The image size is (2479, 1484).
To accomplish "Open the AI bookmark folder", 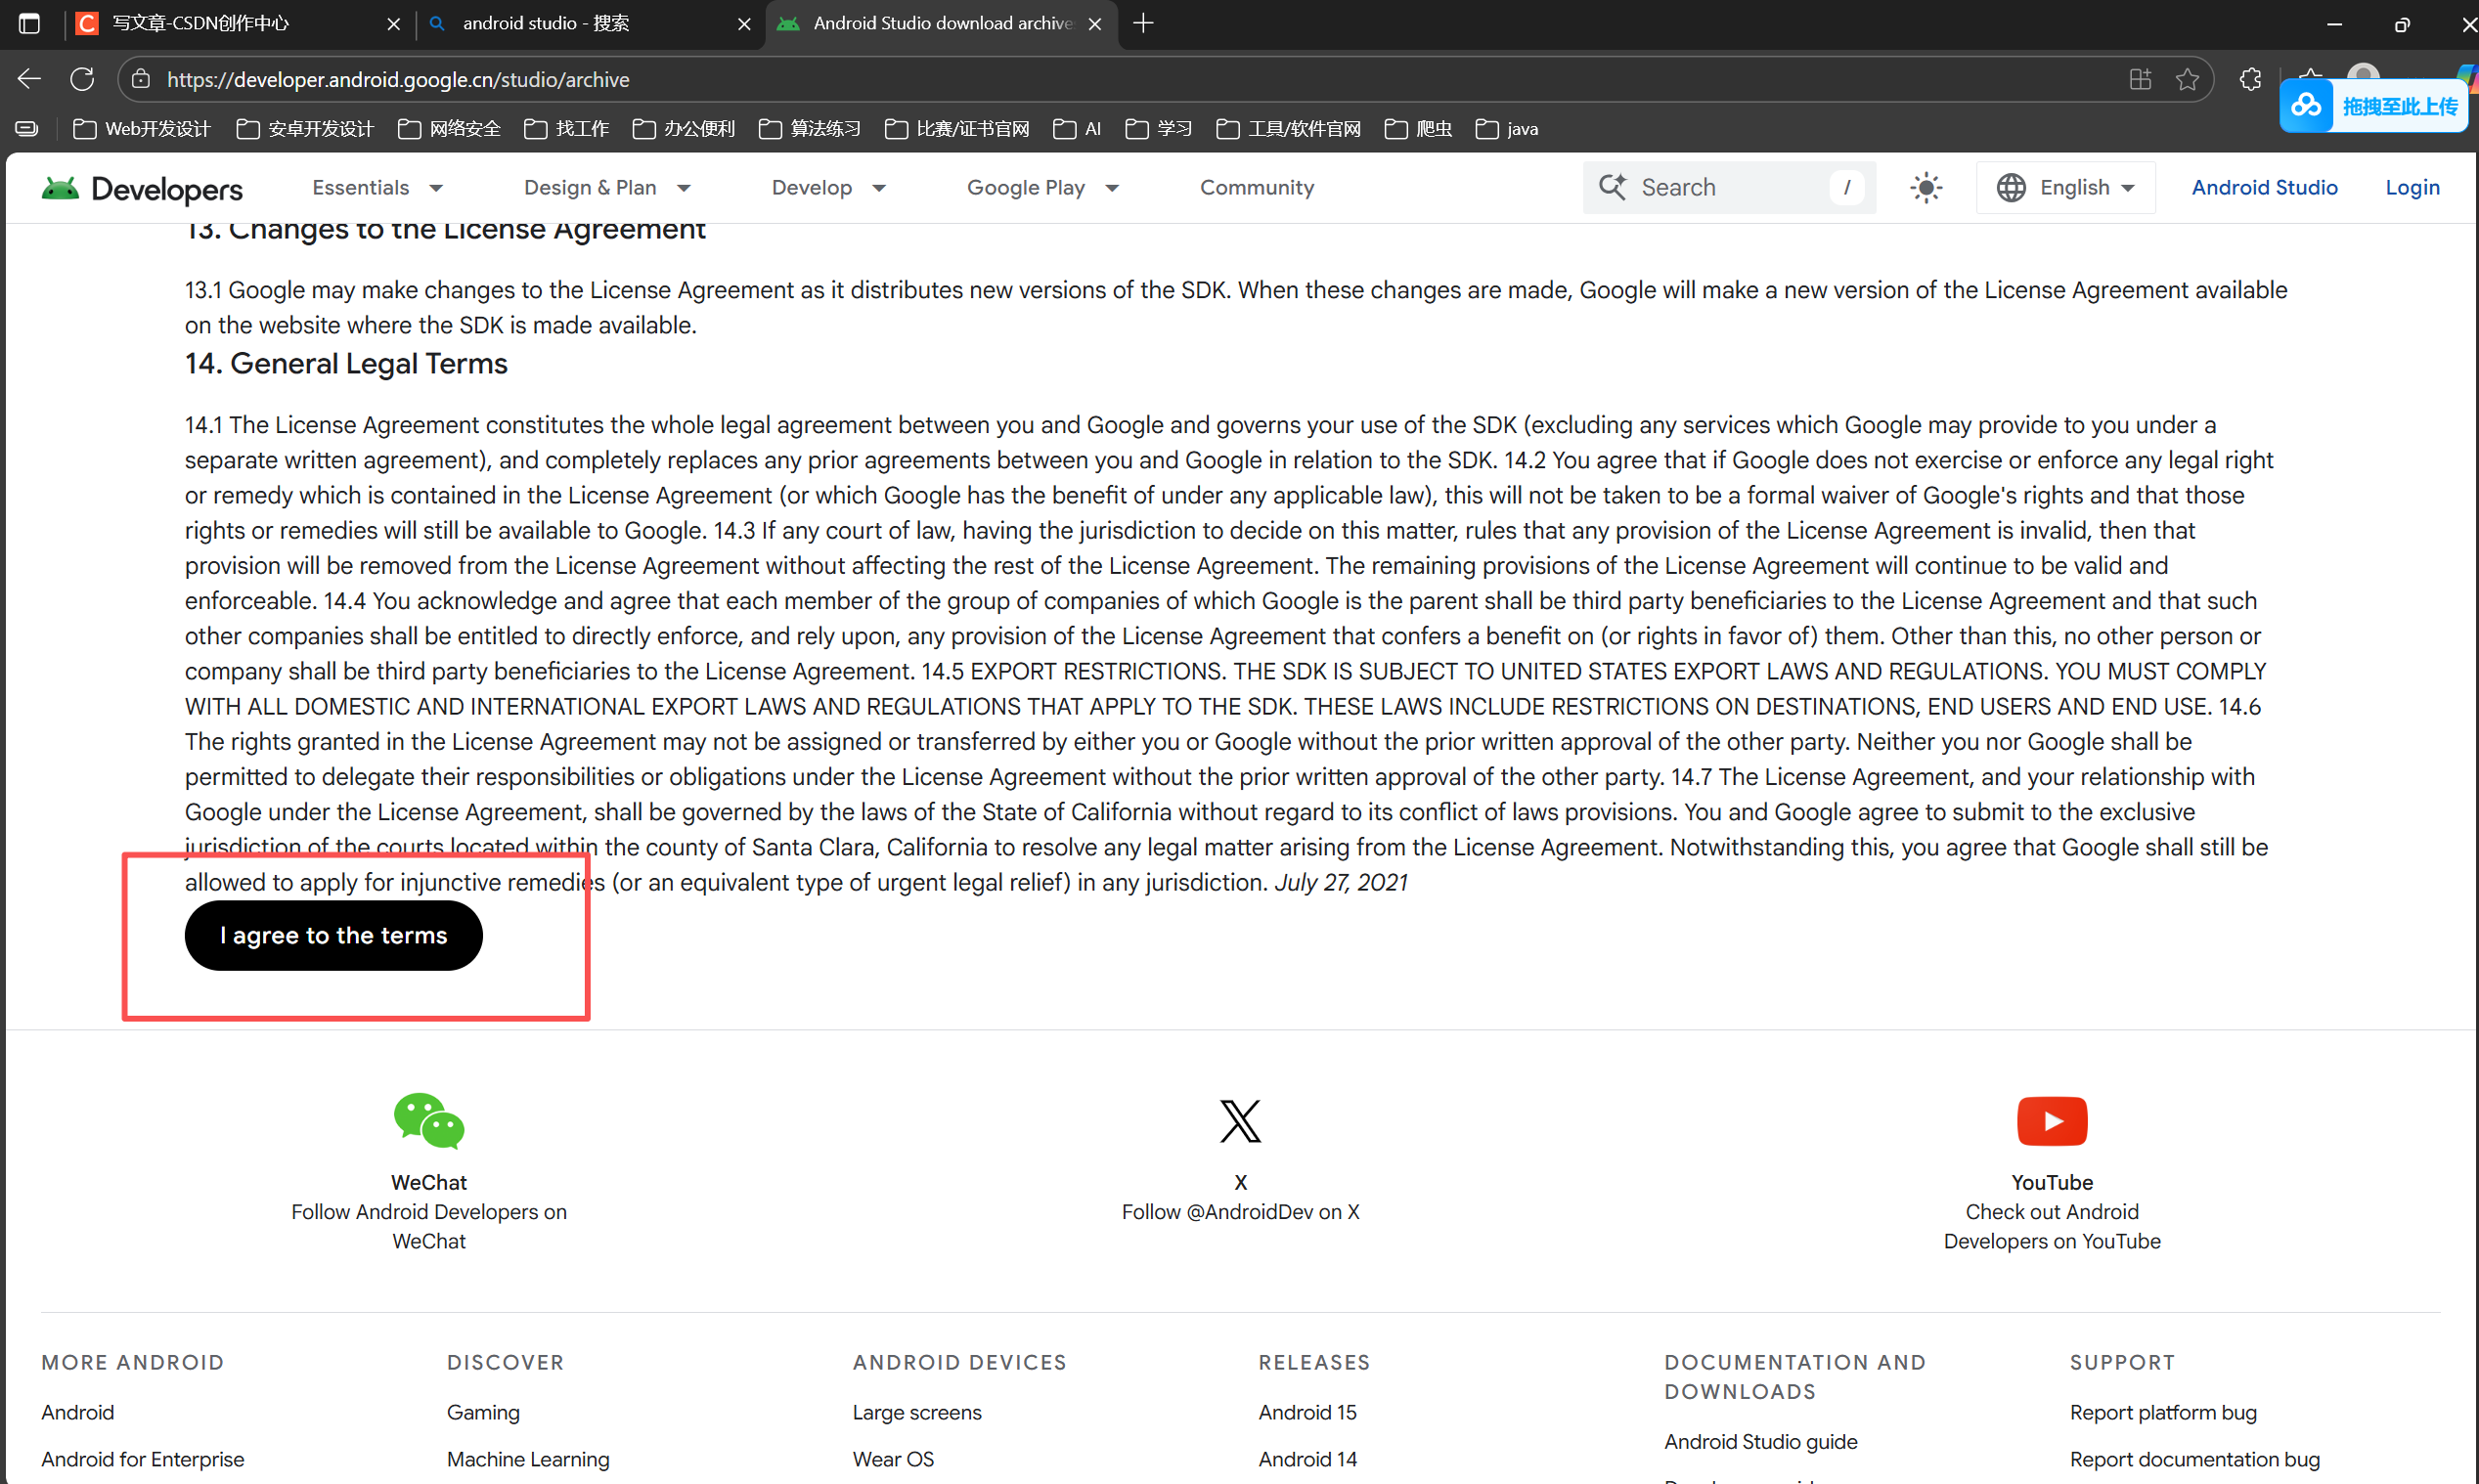I will click(1077, 129).
